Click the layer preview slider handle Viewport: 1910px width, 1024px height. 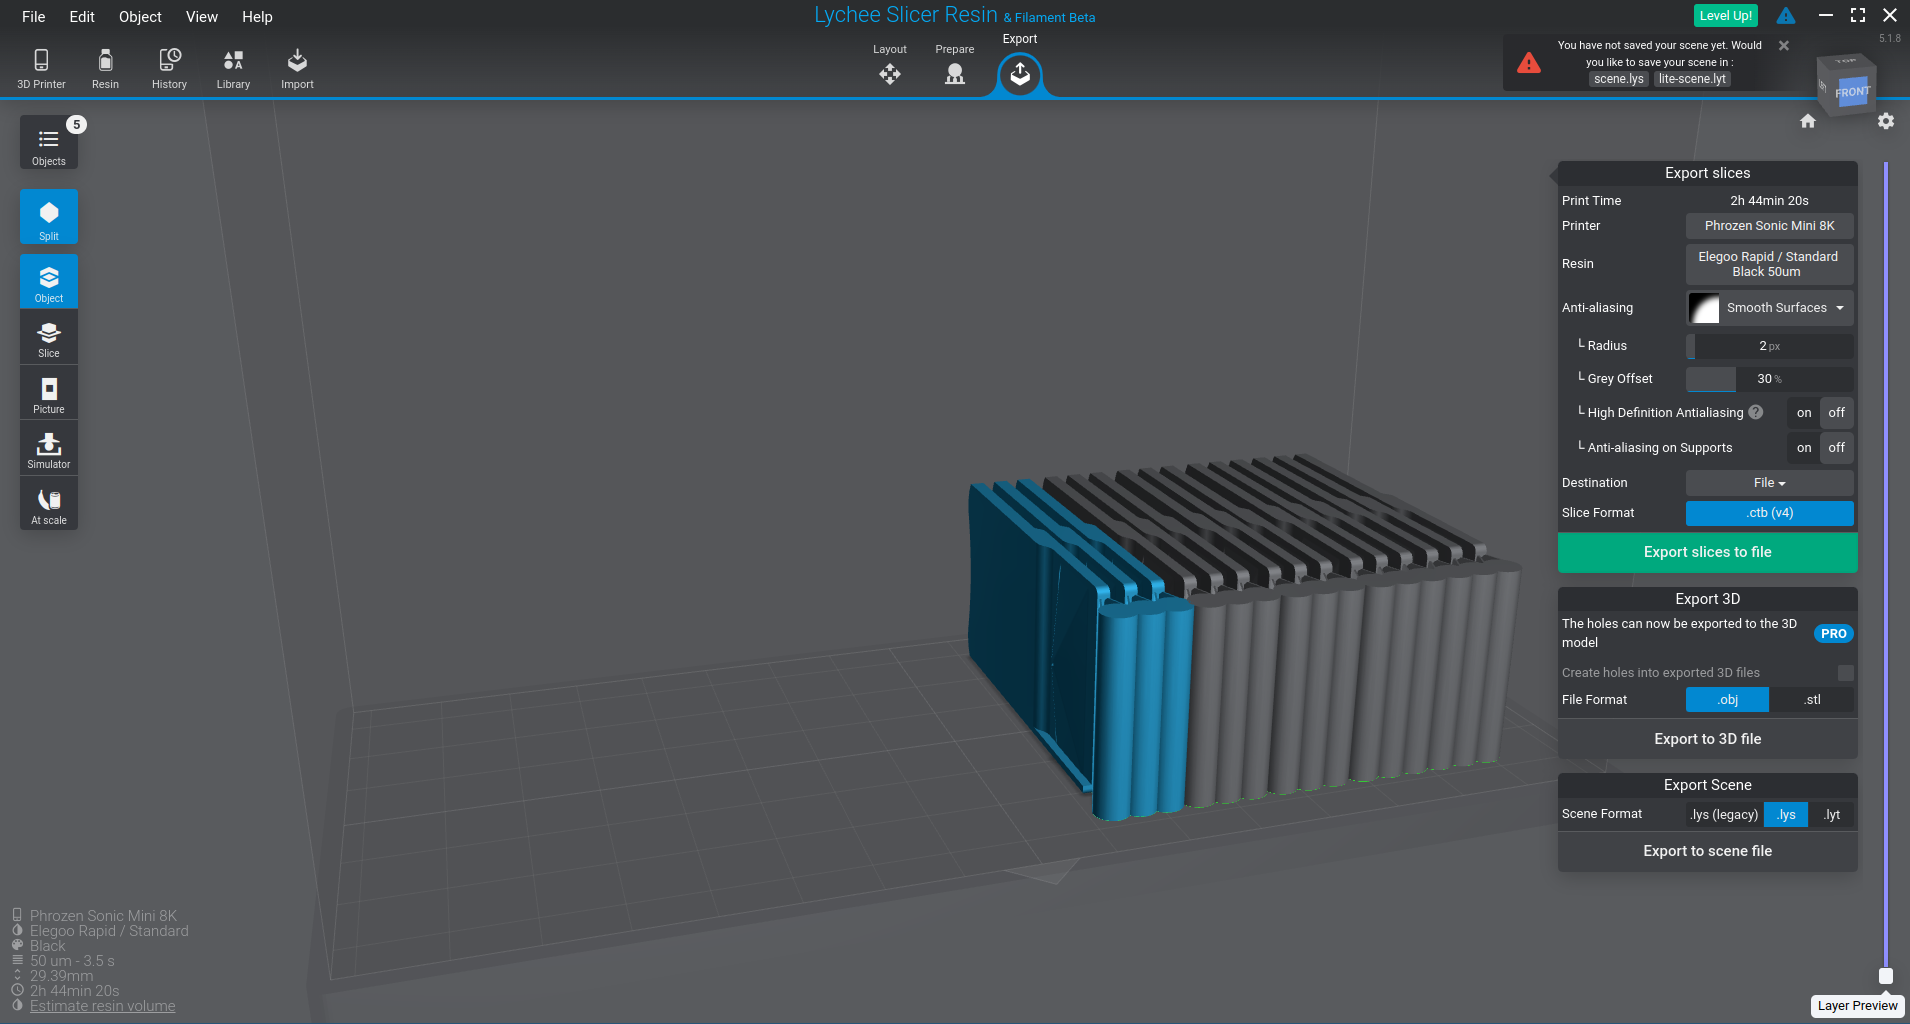[x=1886, y=976]
